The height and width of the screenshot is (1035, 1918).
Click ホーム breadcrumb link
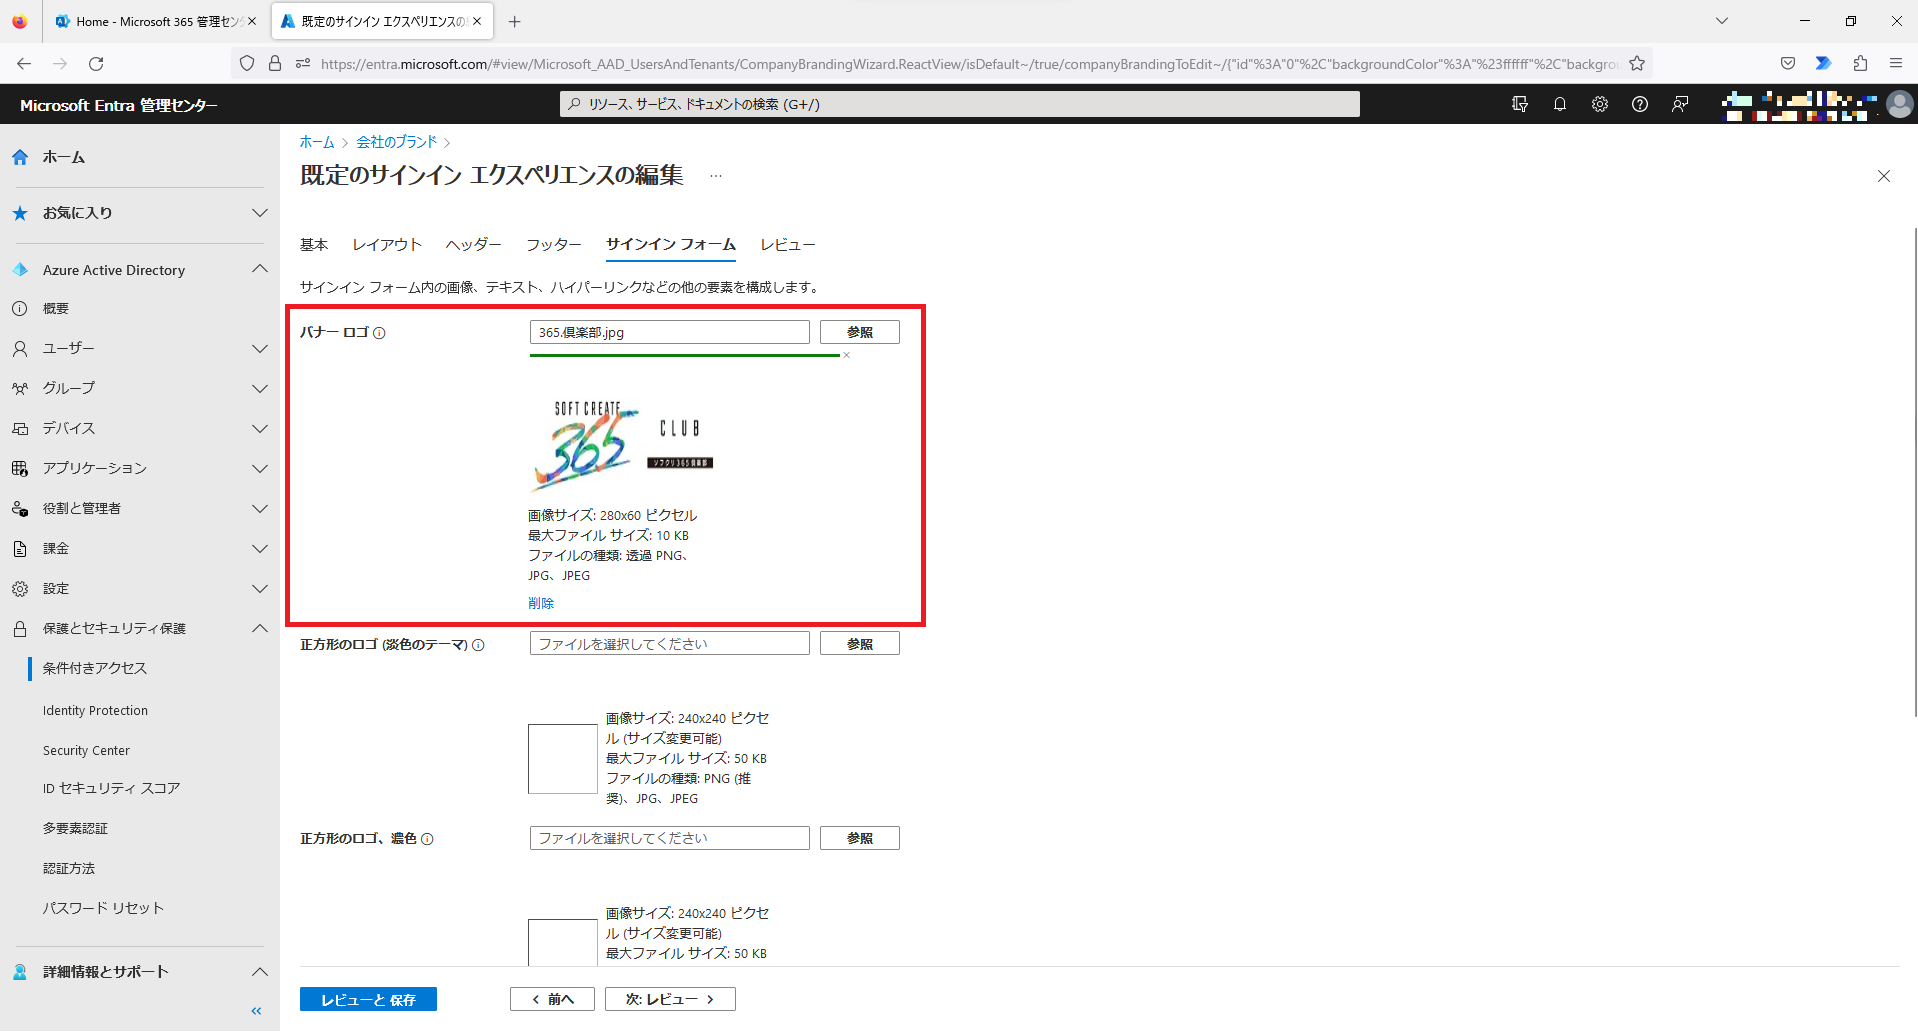[317, 142]
